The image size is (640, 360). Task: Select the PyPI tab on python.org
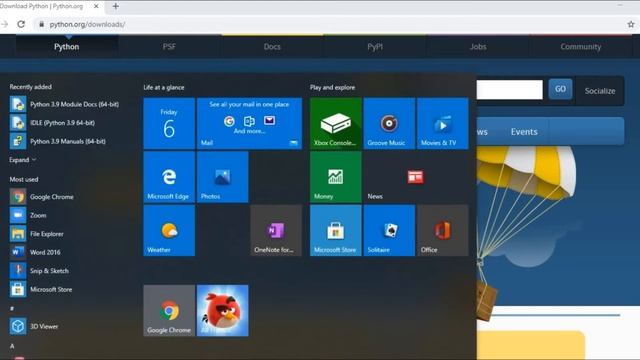click(375, 47)
